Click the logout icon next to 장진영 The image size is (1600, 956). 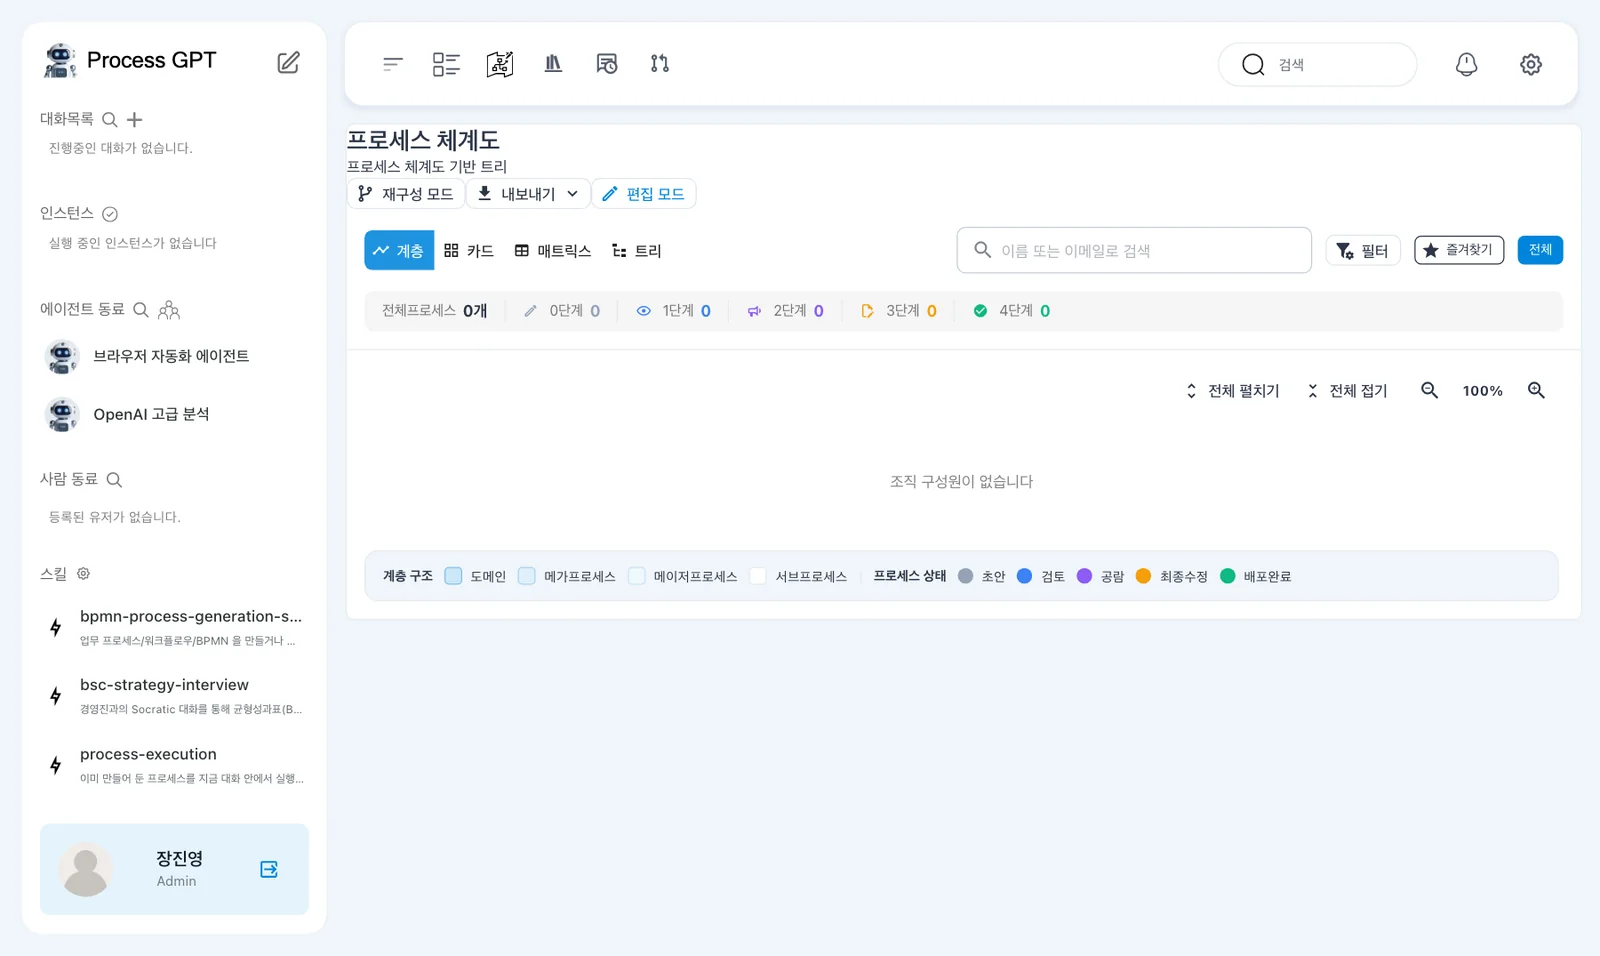[x=269, y=869]
